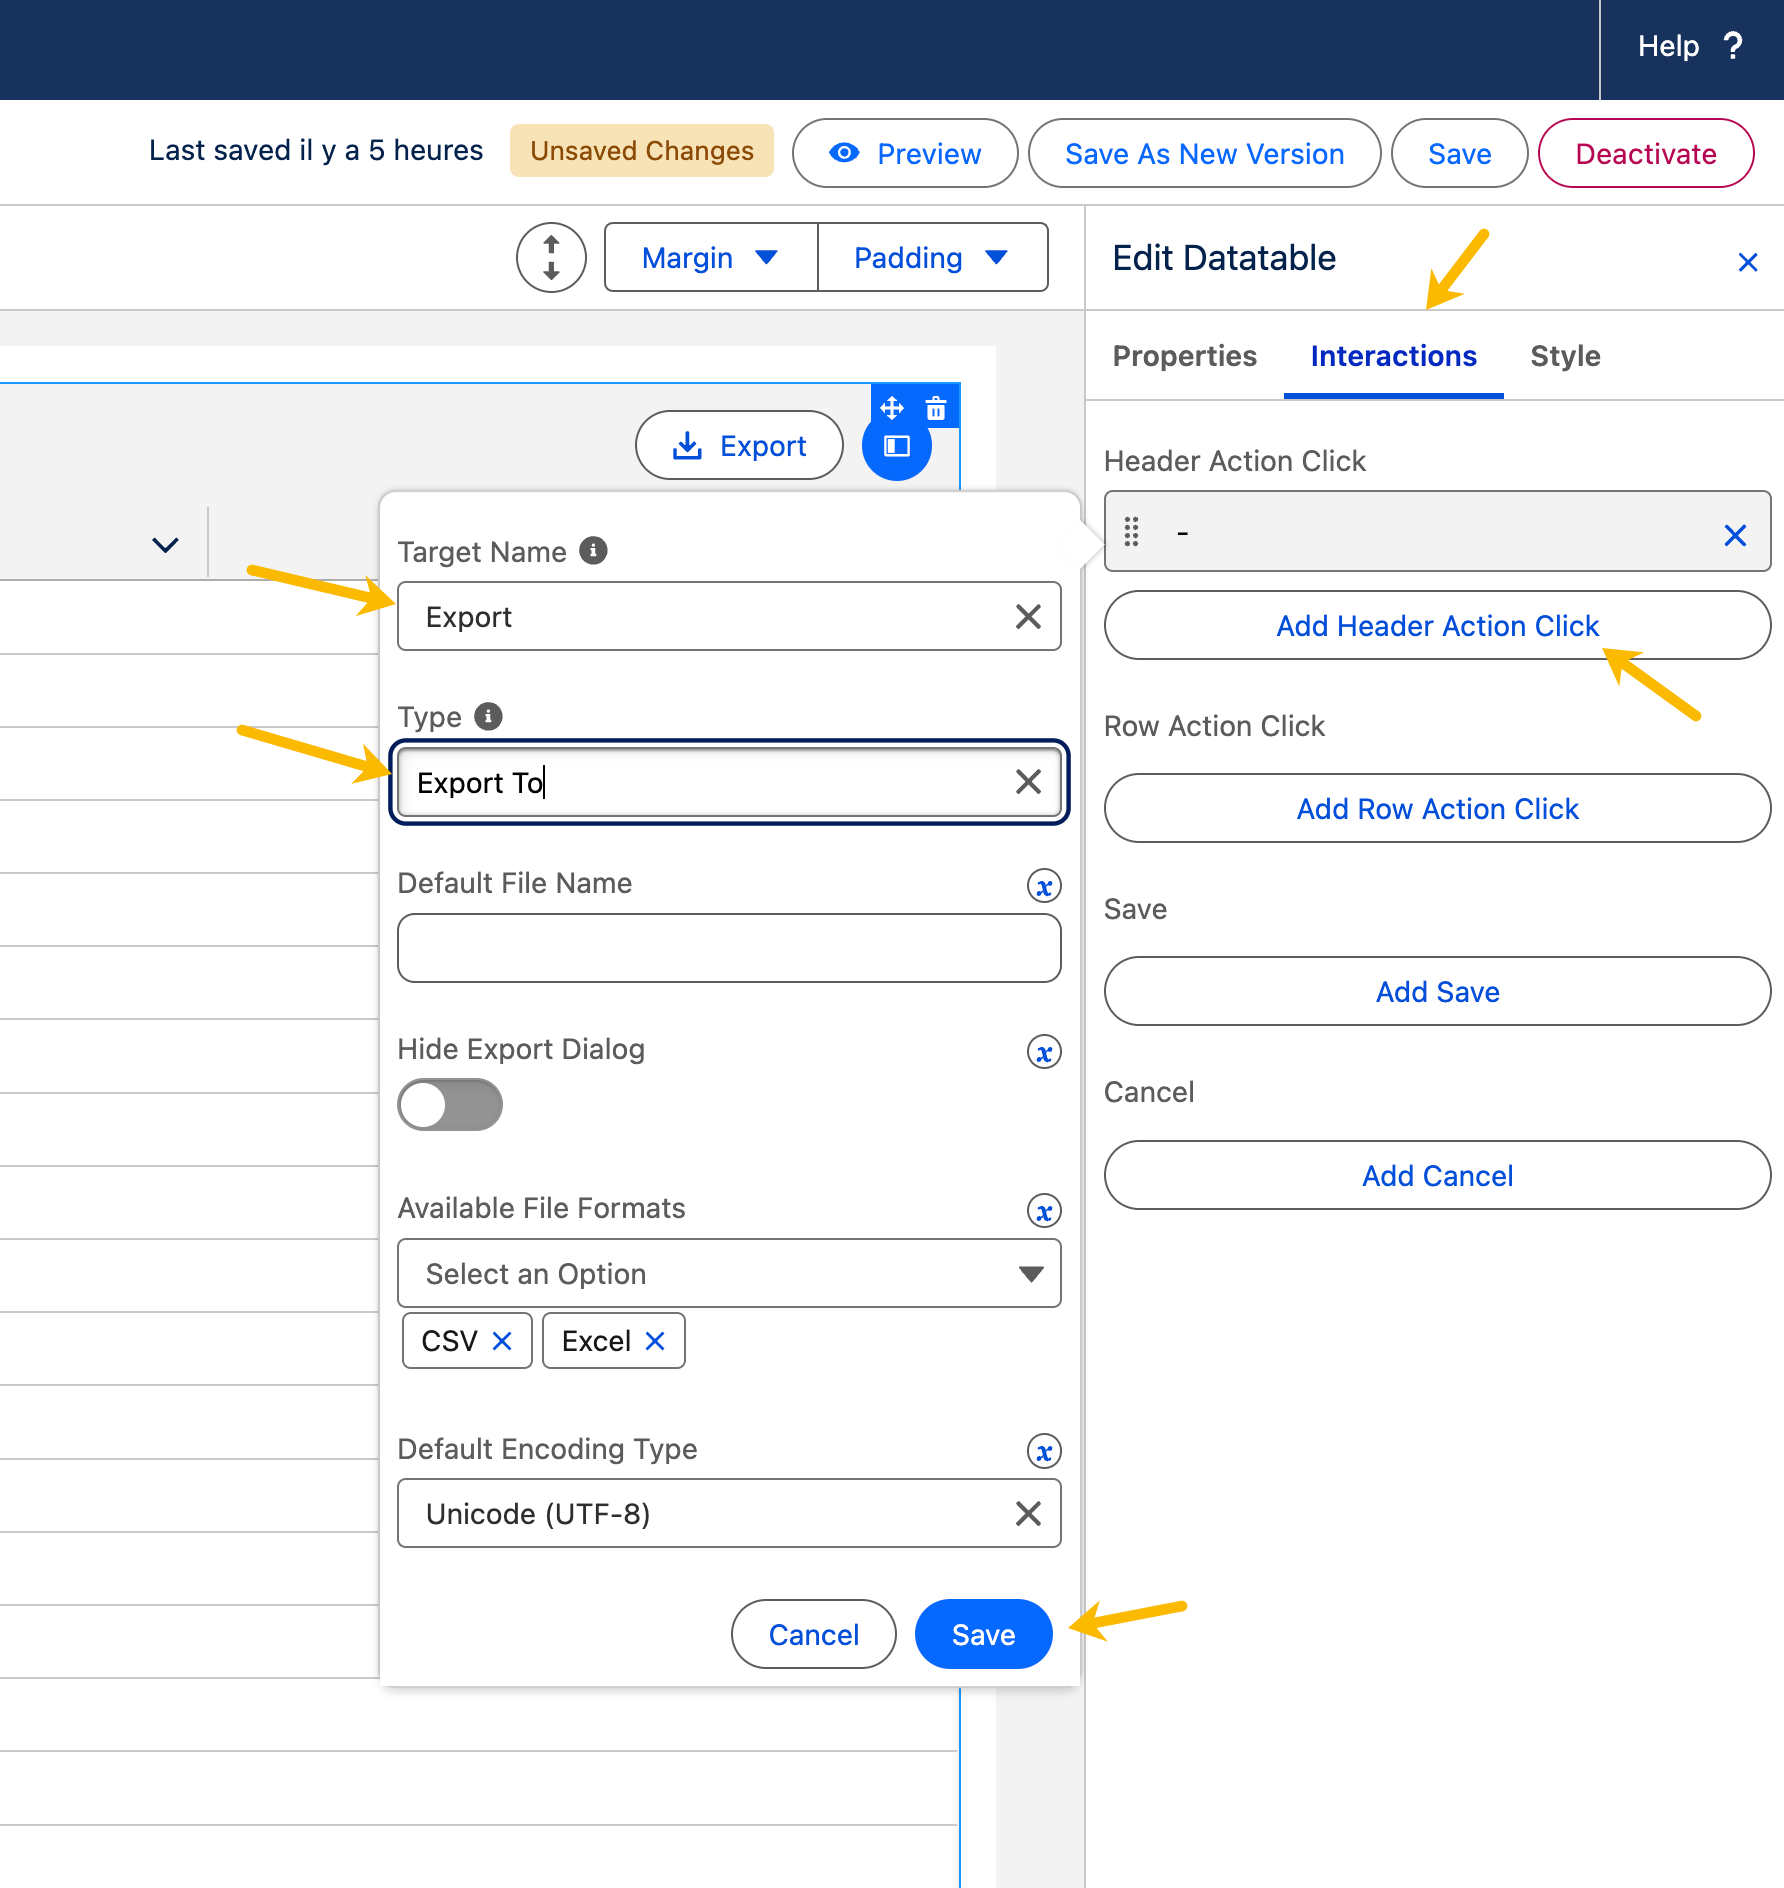Screen dimensions: 1784x1888
Task: Click Save As New Version button
Action: point(1204,154)
